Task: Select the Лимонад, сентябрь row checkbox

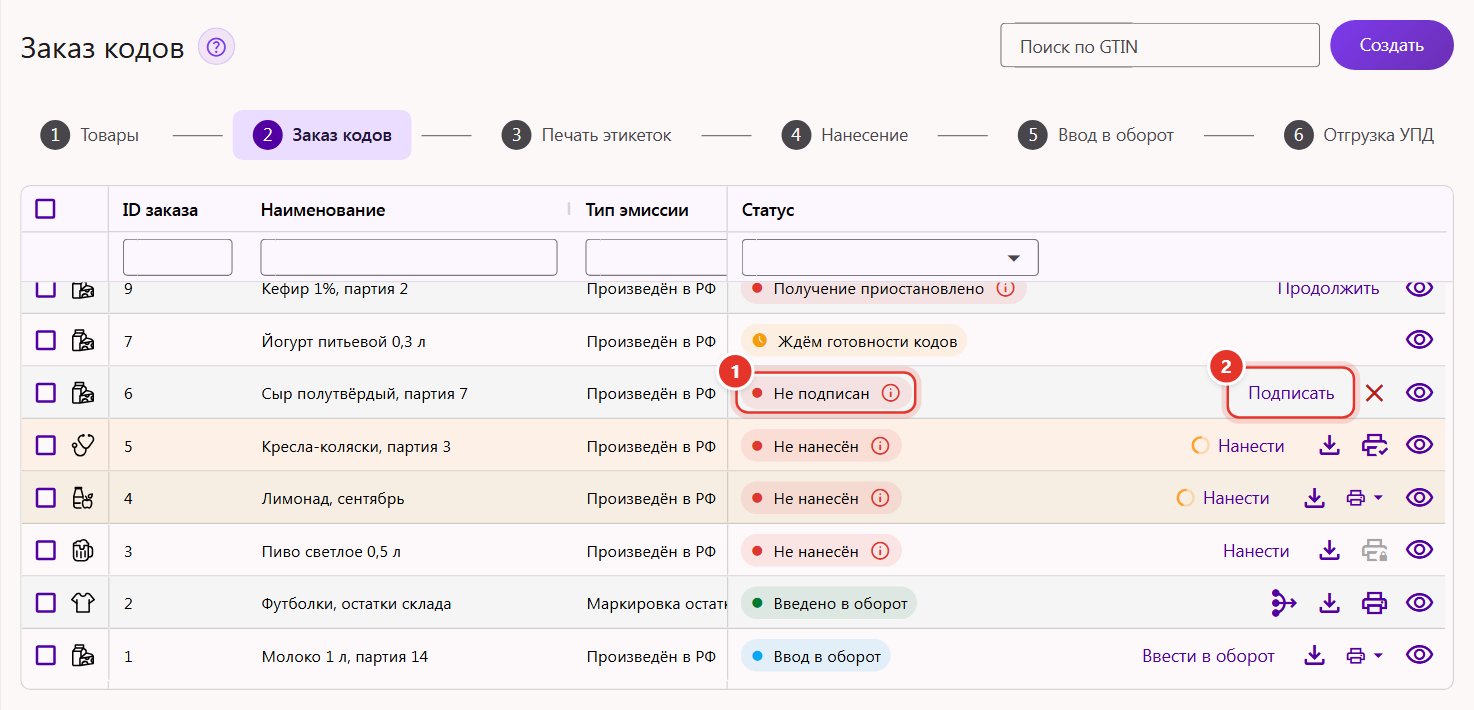Action: pos(45,498)
